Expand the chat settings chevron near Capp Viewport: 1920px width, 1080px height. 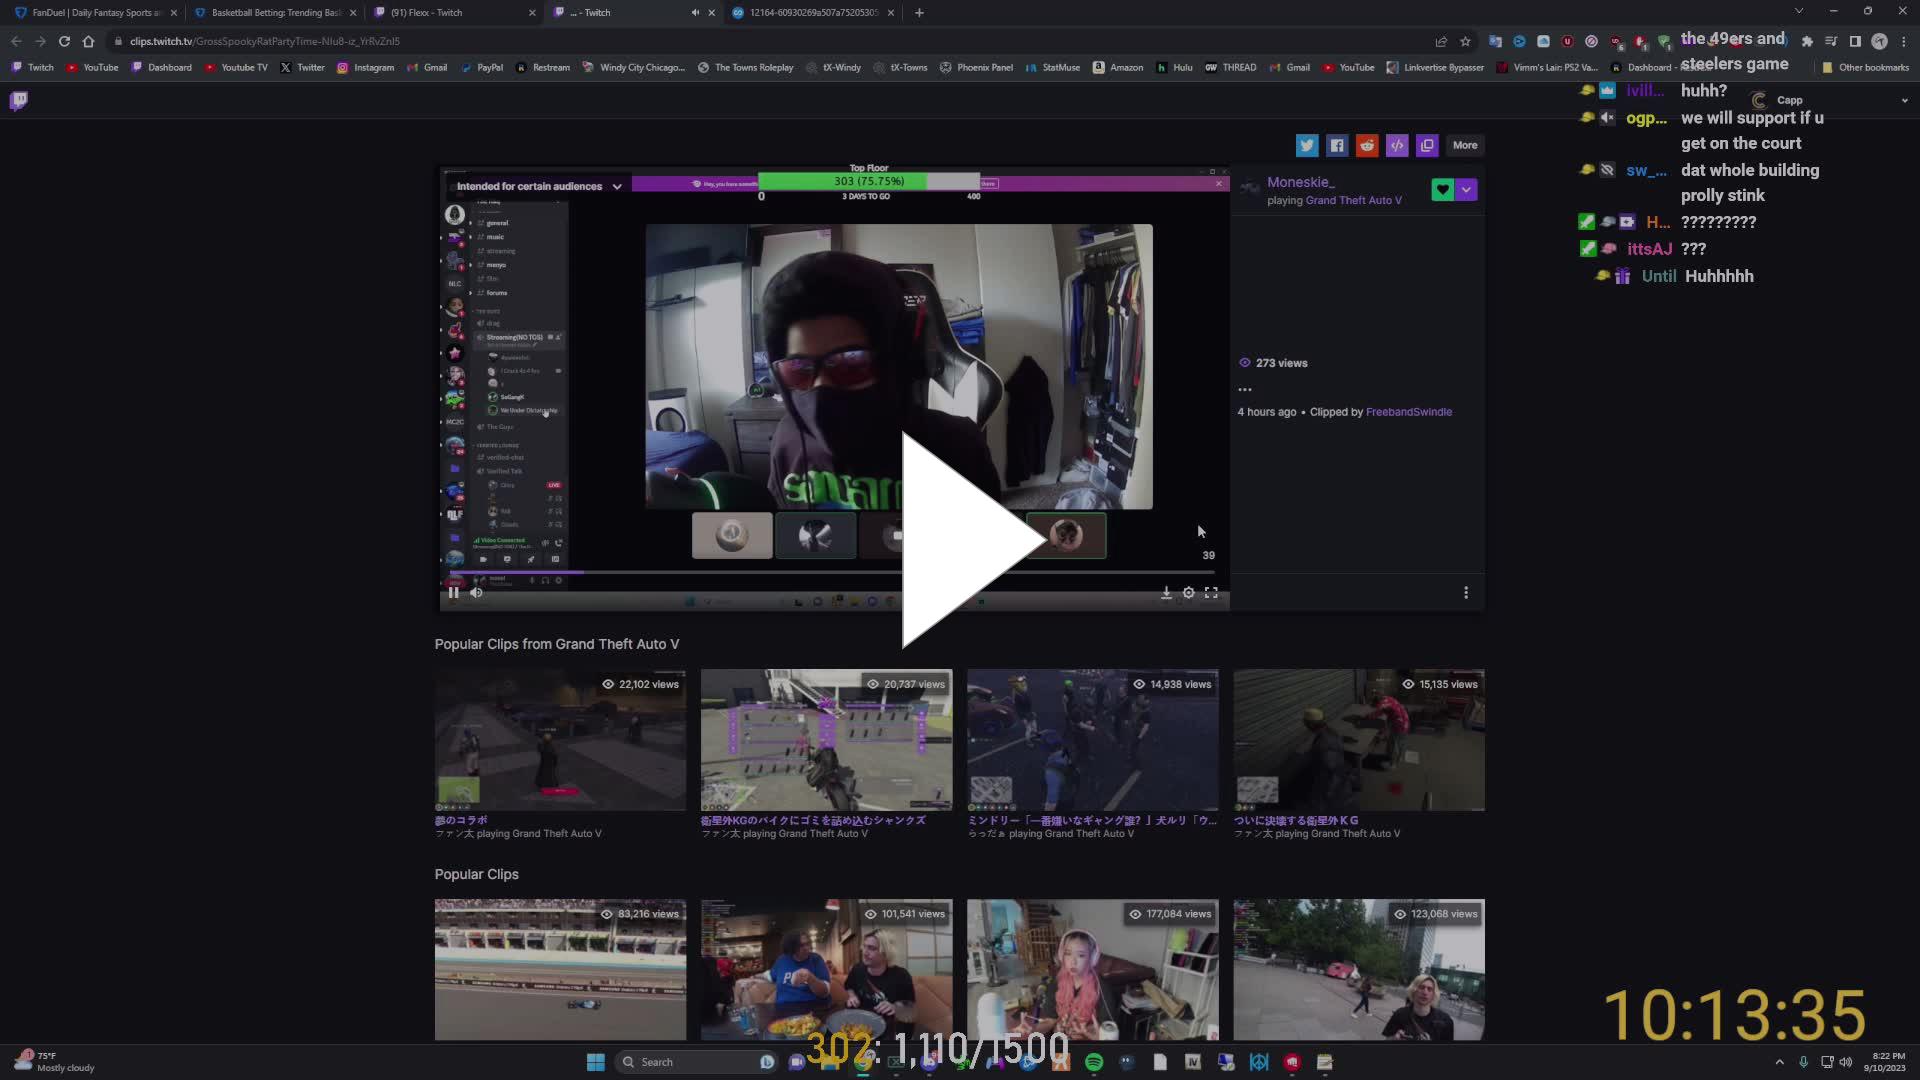1905,100
